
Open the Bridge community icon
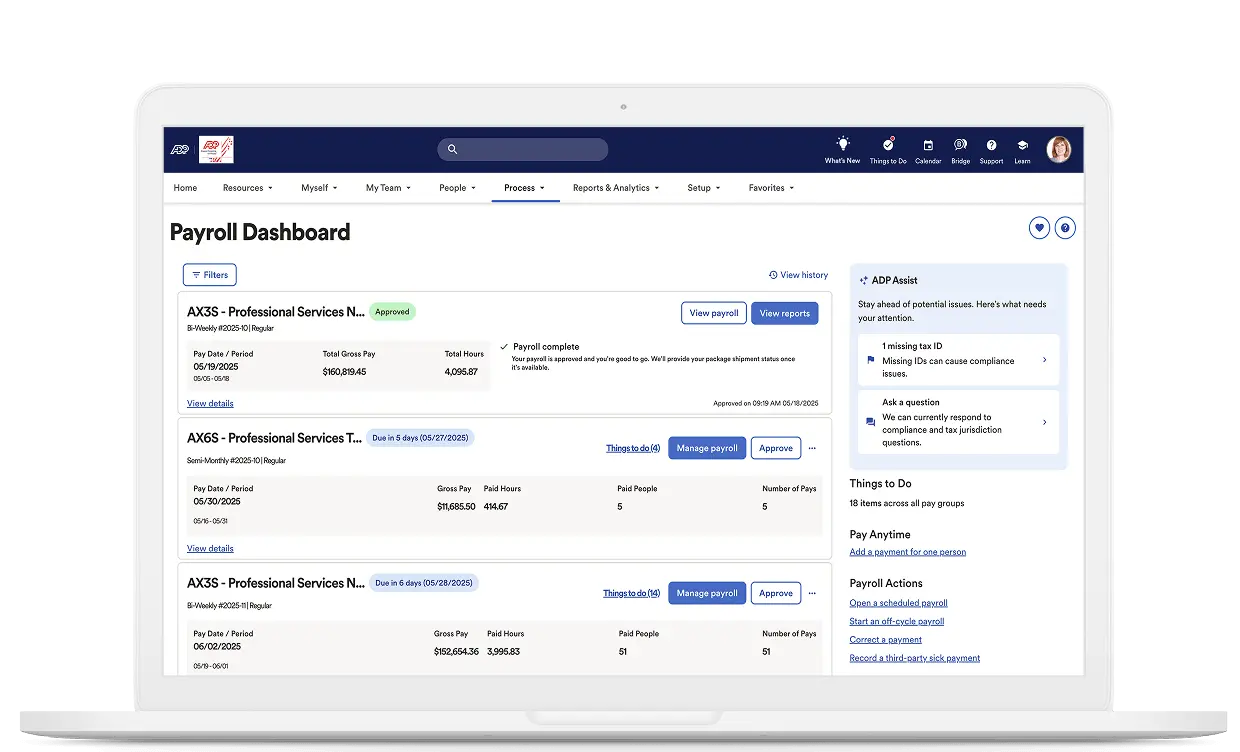(960, 144)
